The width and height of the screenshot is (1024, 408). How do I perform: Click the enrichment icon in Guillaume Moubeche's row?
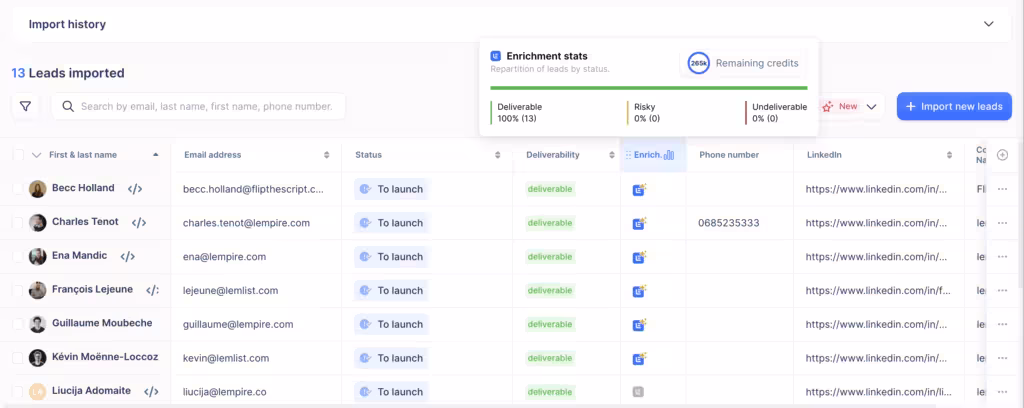click(640, 324)
